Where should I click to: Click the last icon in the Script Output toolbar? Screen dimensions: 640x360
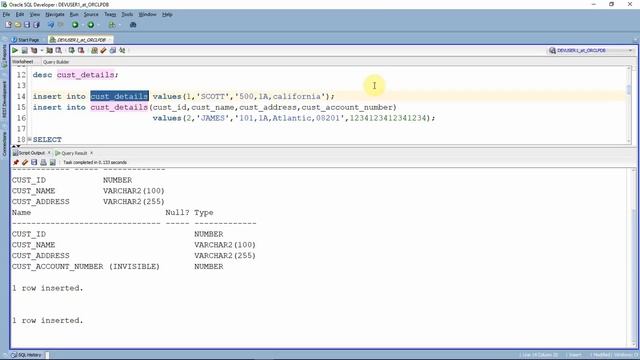(x=53, y=162)
